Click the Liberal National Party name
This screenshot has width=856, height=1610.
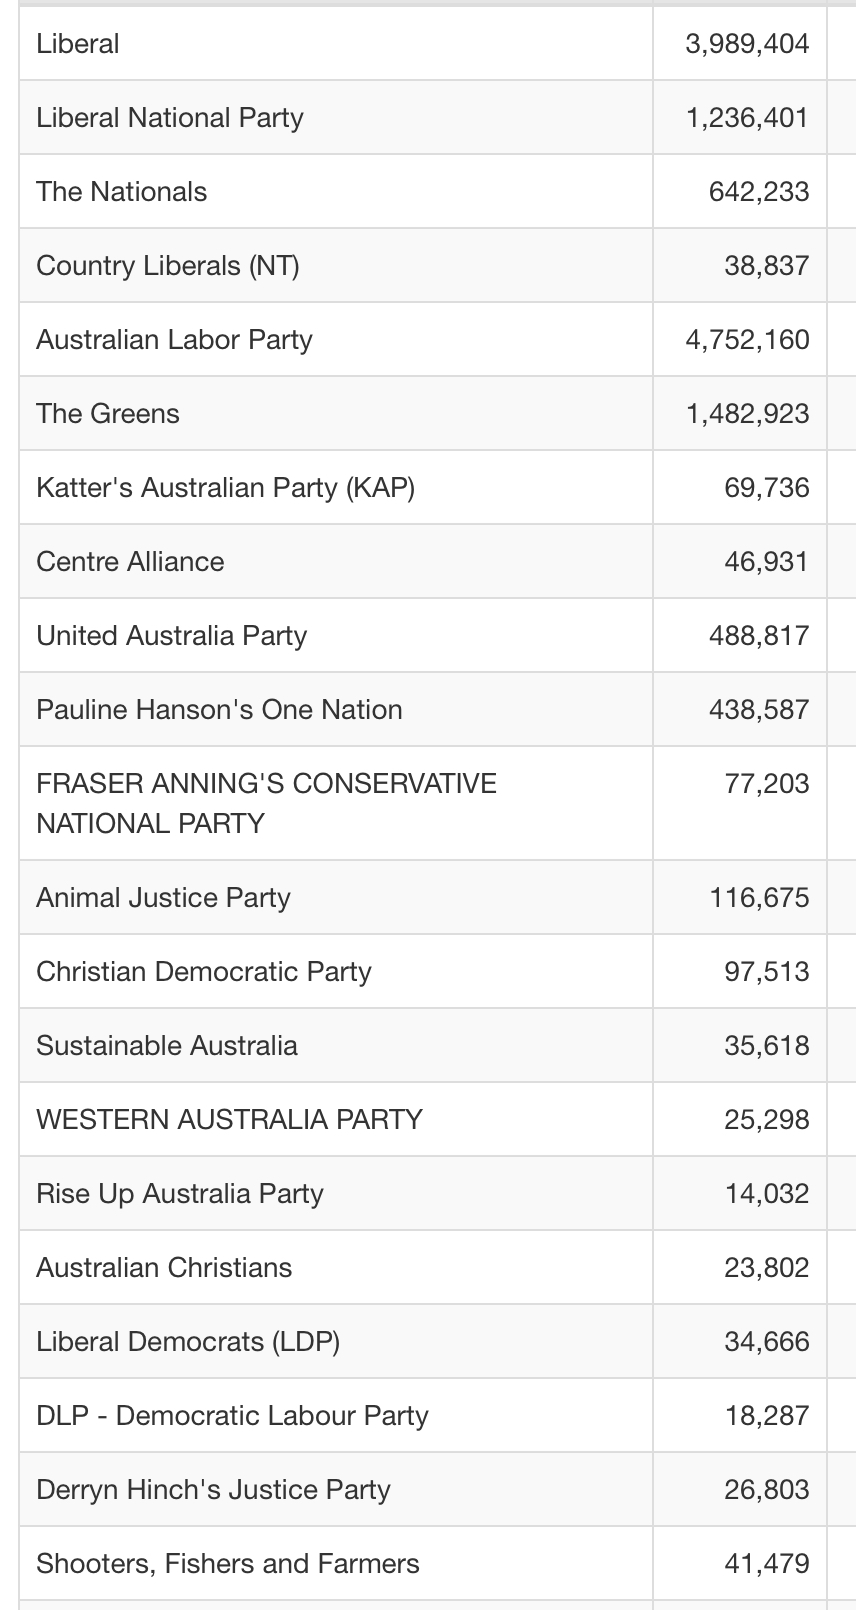pyautogui.click(x=170, y=118)
